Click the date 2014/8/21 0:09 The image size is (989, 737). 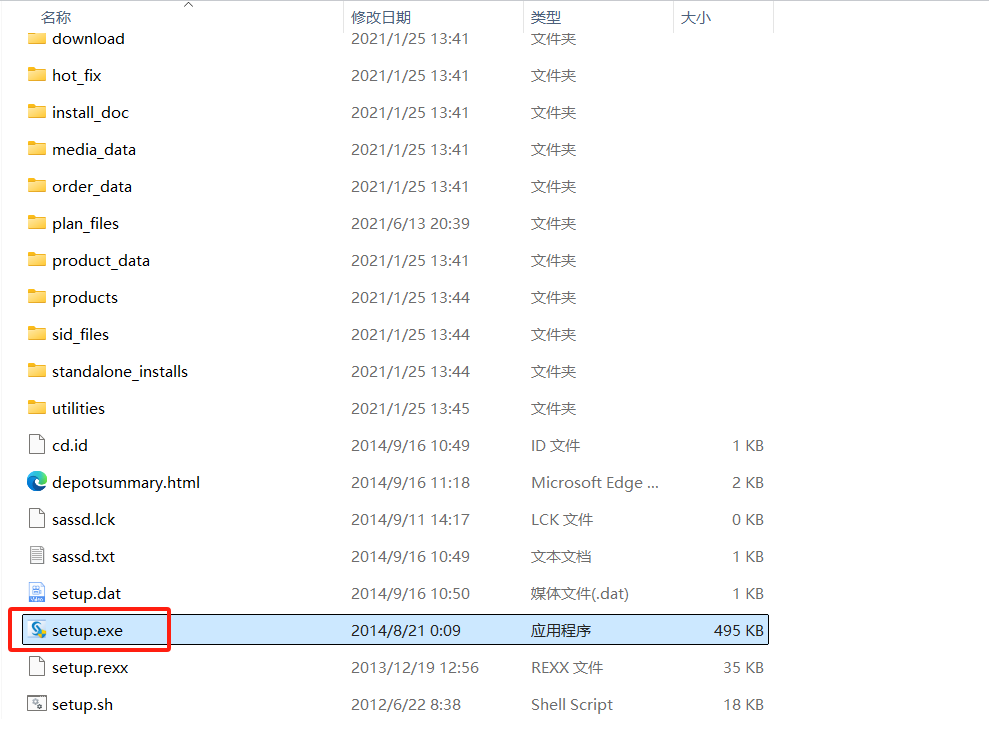click(406, 630)
